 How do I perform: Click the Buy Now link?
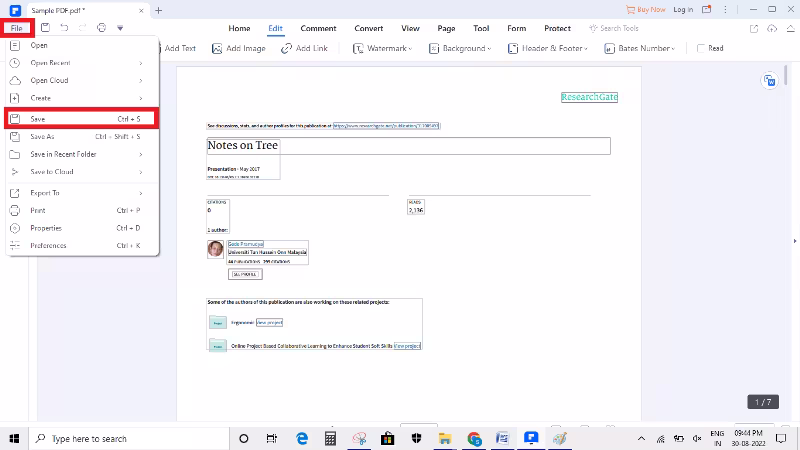[646, 10]
